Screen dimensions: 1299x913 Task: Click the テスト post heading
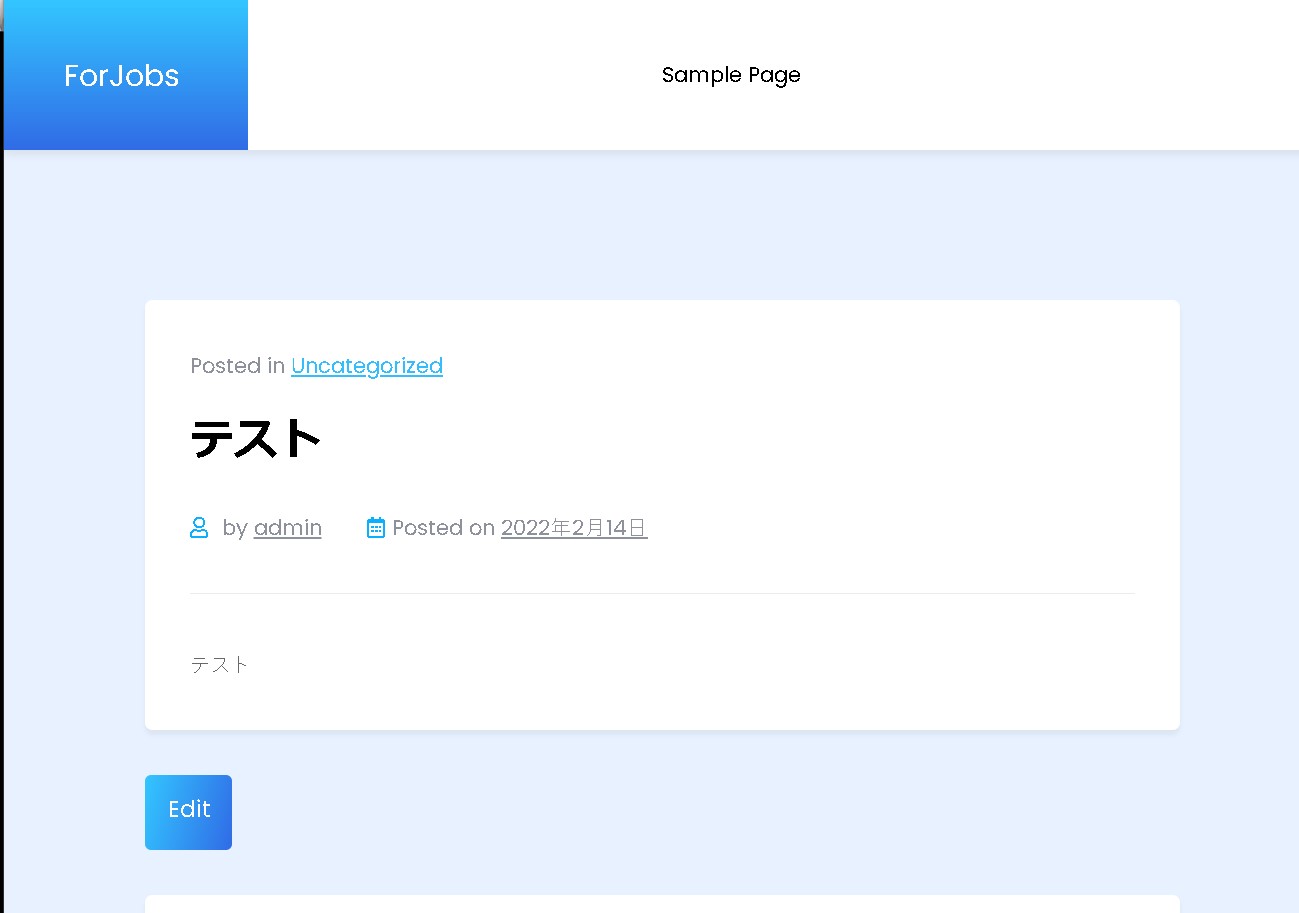(255, 437)
